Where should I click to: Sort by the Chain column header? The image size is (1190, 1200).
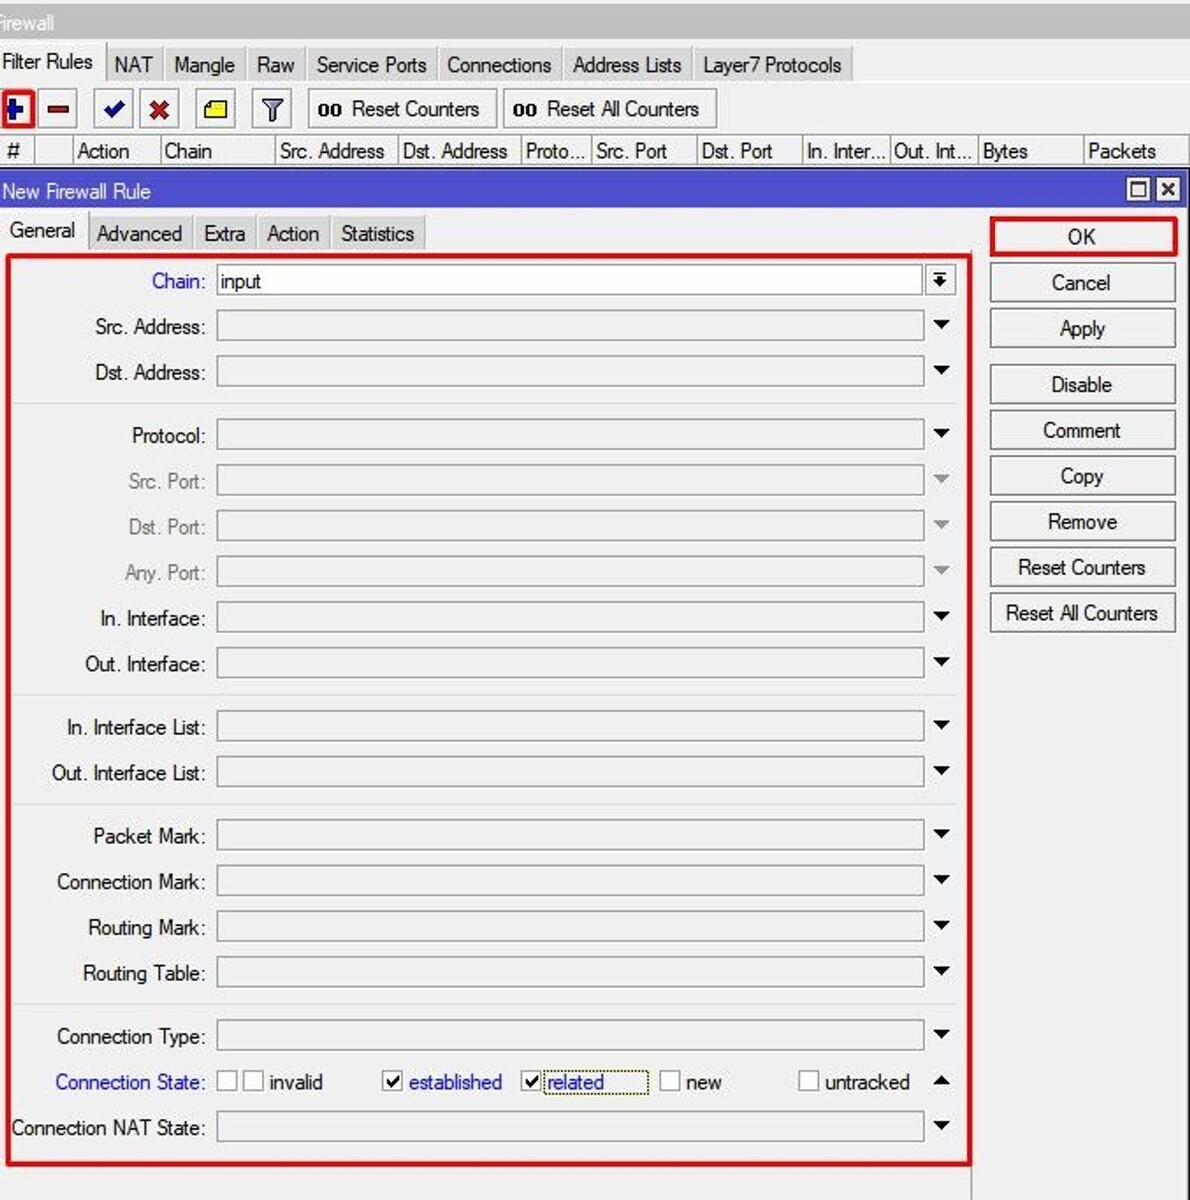[217, 151]
